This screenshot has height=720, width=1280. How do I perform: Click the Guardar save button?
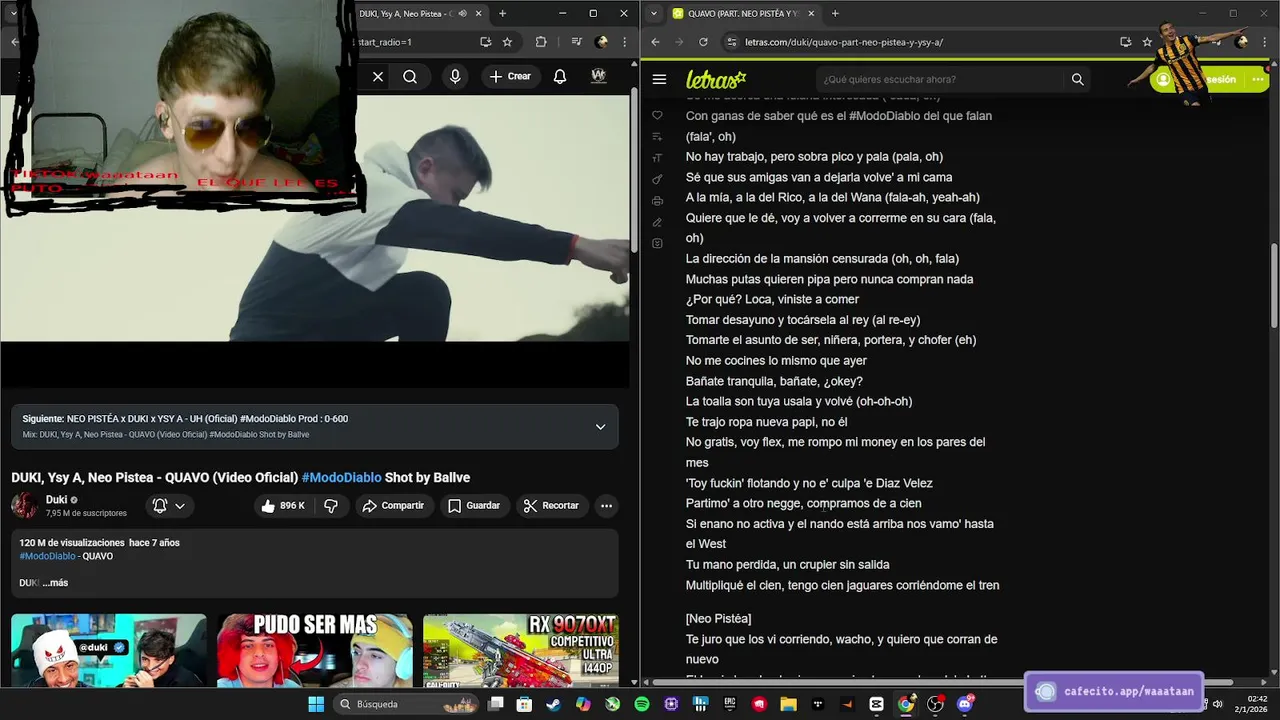tap(474, 506)
